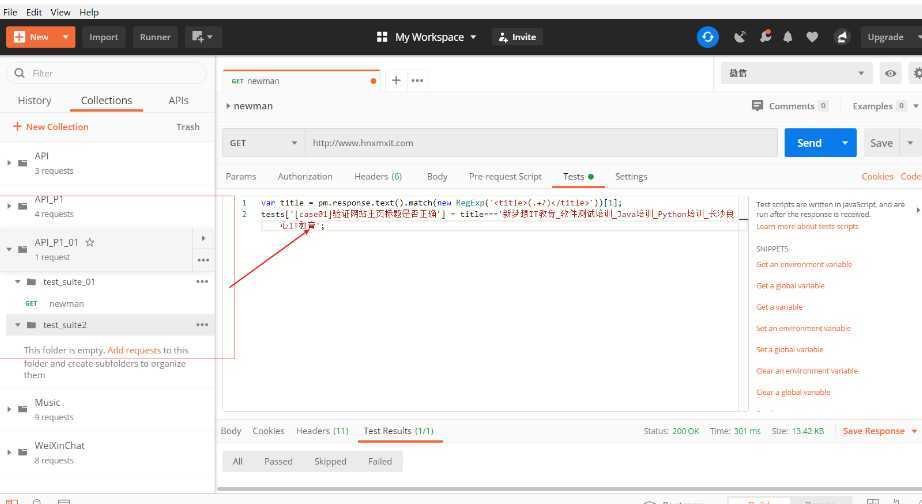The image size is (922, 504).
Task: Switch to response Cookies tab
Action: (x=268, y=431)
